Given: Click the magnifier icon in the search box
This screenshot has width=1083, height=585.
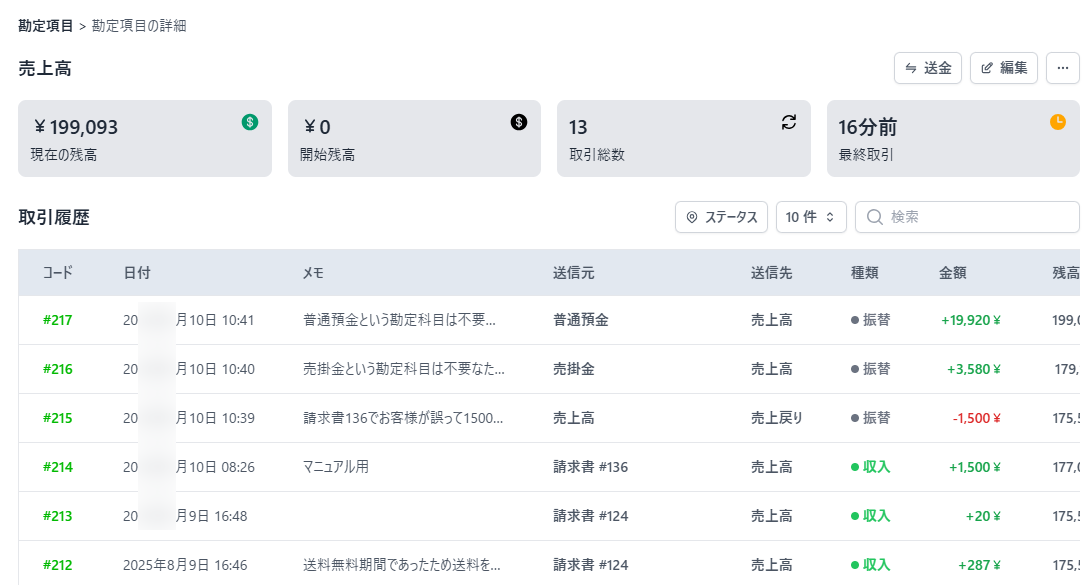Looking at the screenshot, I should click(874, 217).
